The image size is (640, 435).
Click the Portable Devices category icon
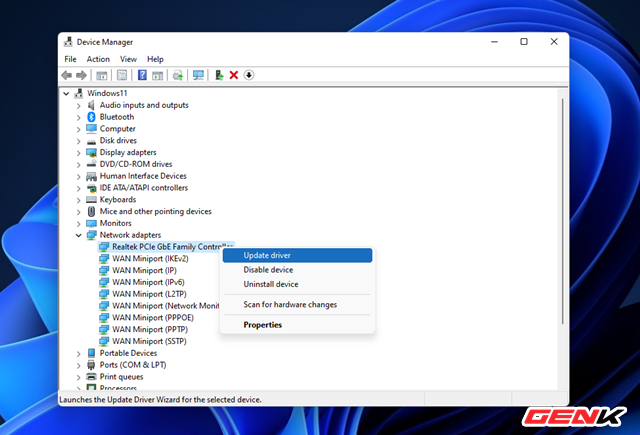coord(91,353)
